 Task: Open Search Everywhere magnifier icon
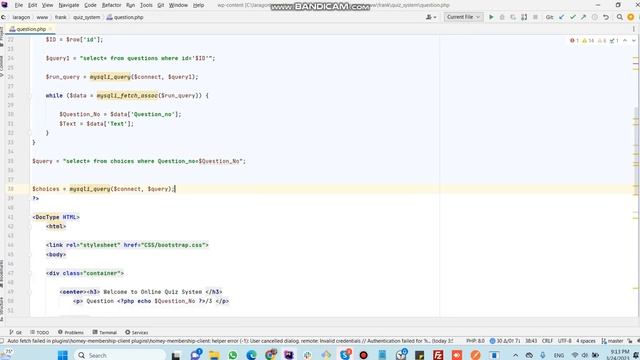(620, 17)
